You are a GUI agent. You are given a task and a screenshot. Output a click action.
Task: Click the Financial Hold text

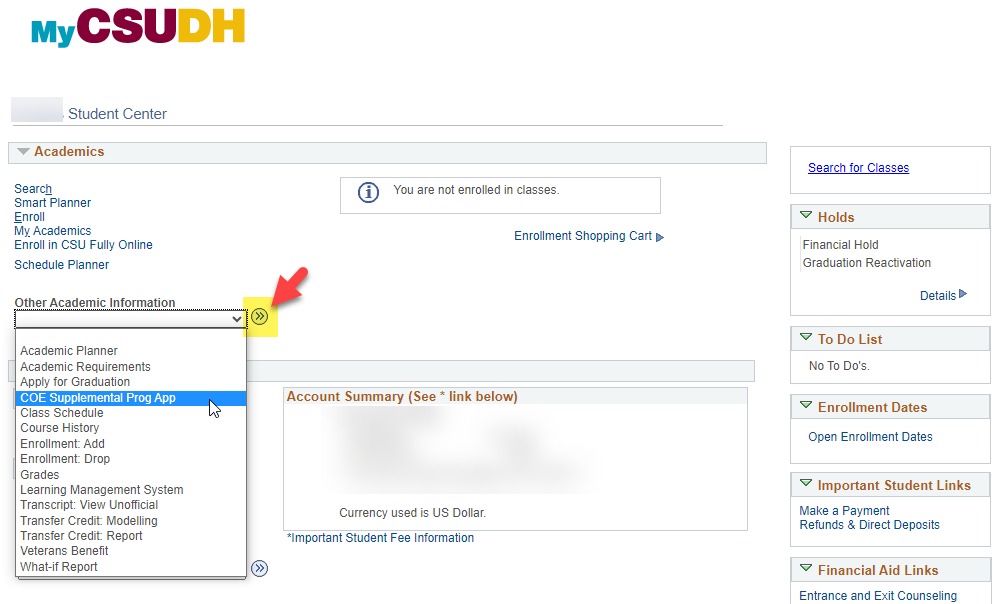coord(840,245)
